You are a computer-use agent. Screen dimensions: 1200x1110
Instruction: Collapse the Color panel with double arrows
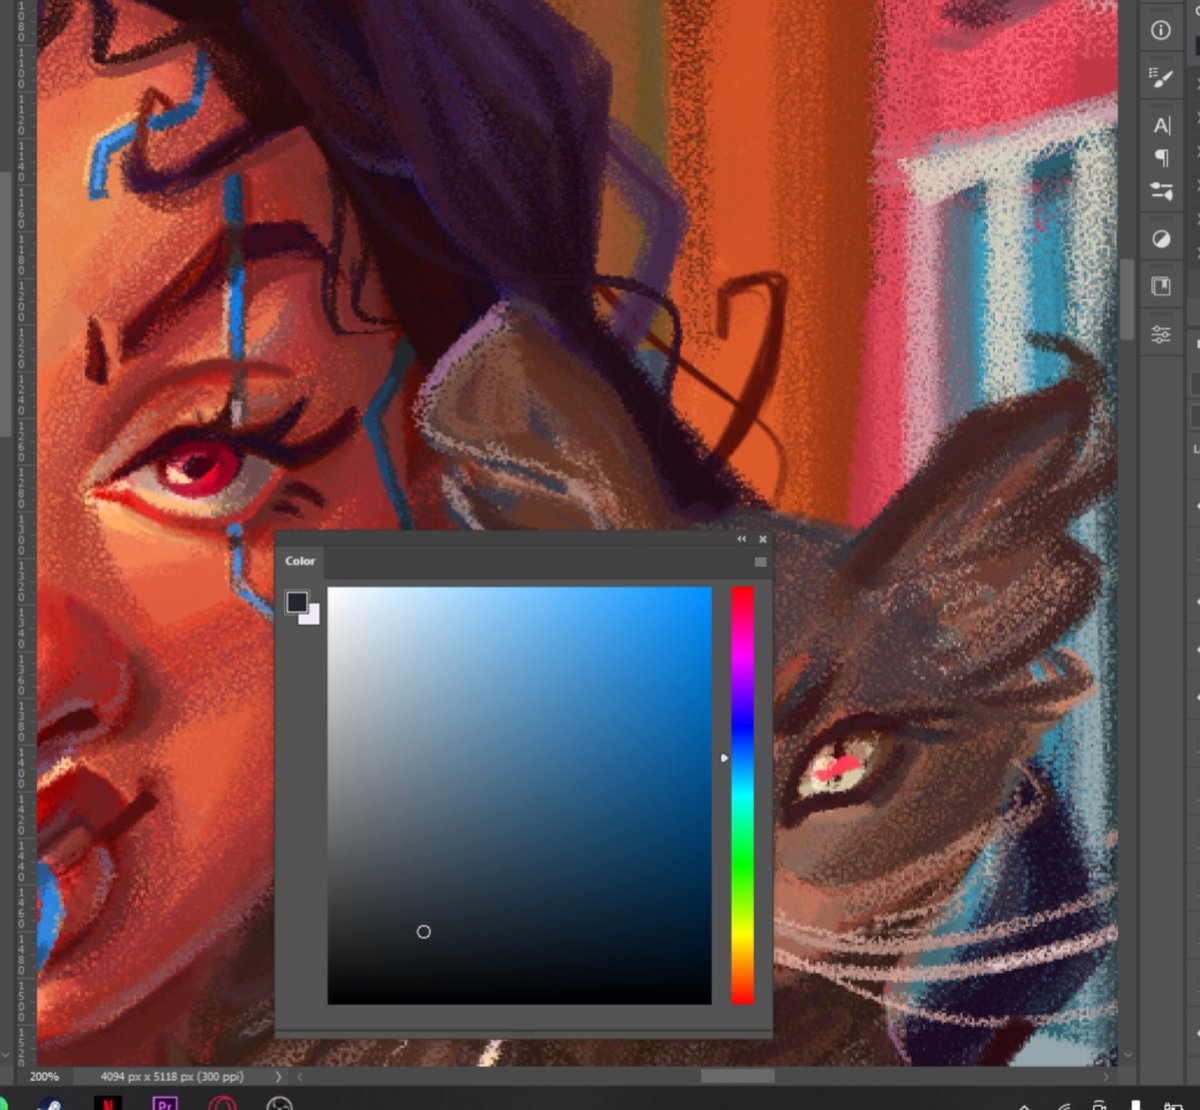[742, 539]
